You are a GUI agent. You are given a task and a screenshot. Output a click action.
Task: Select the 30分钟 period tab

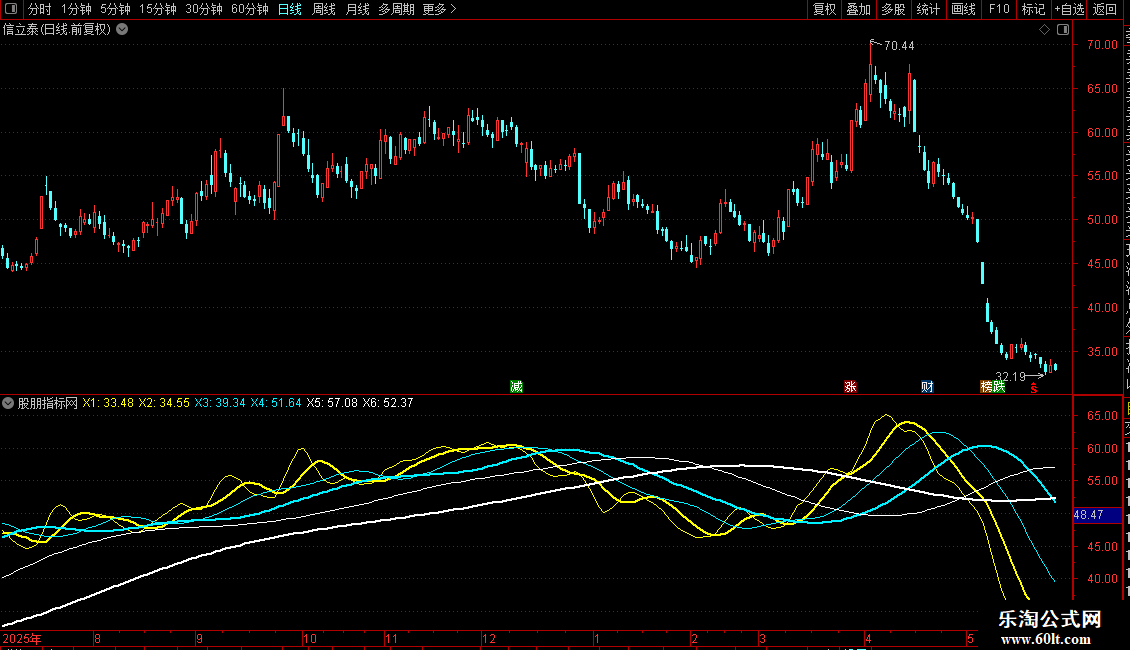pos(203,9)
